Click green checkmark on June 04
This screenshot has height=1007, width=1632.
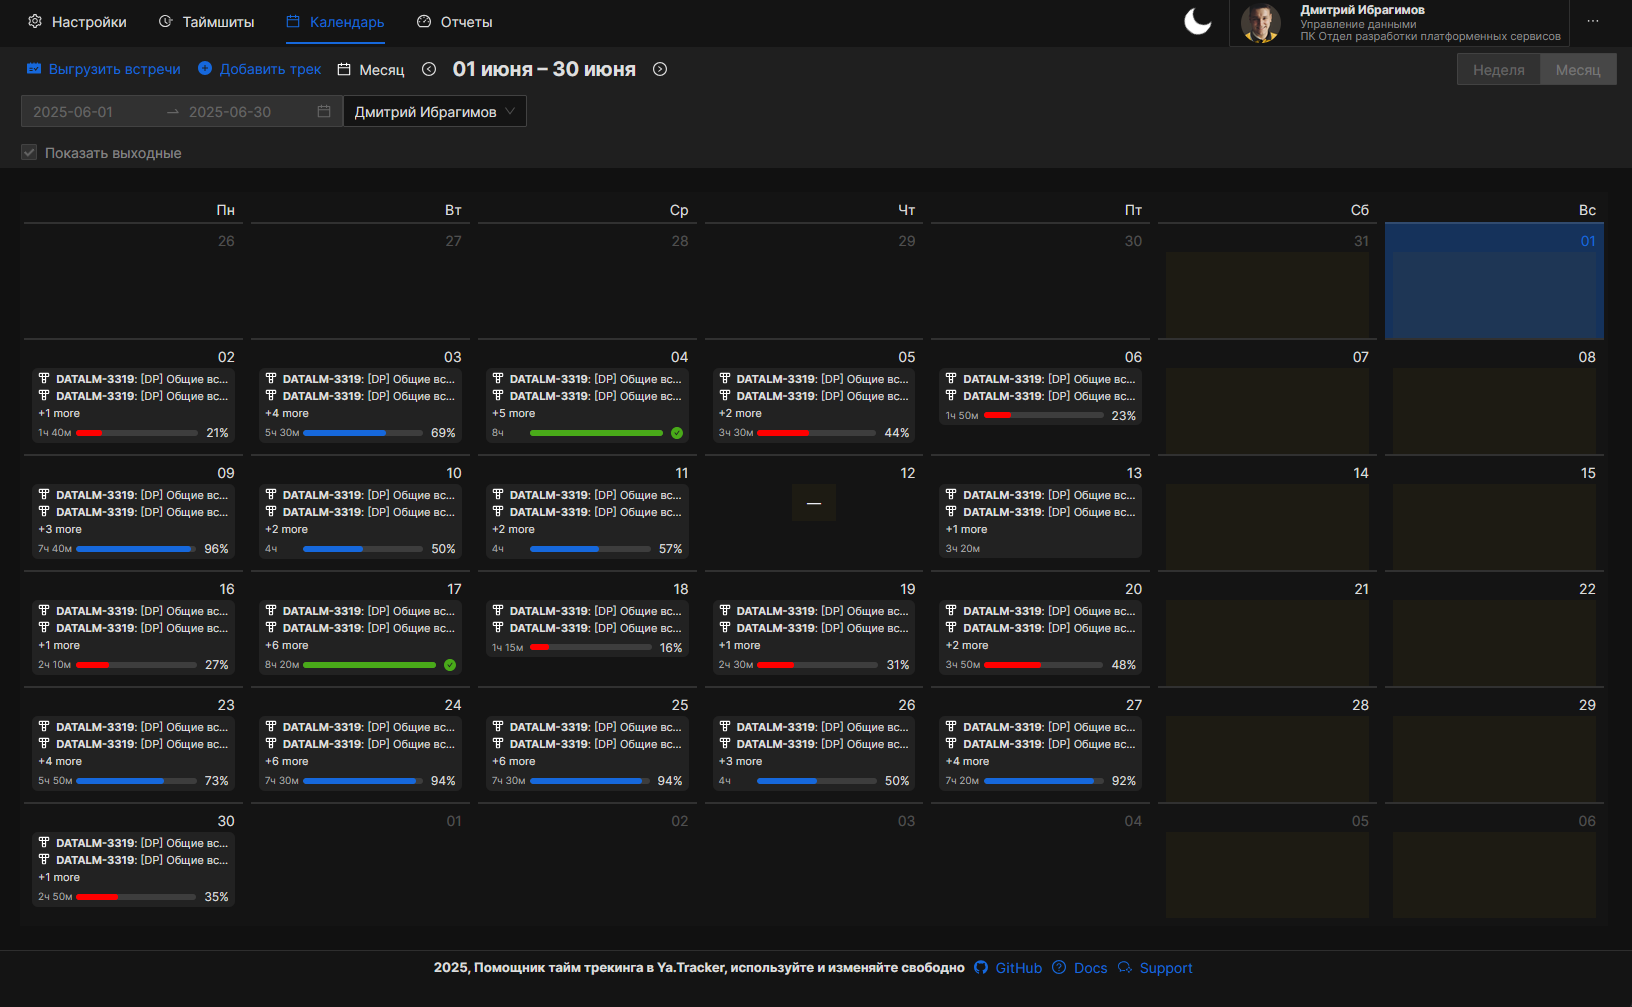677,433
